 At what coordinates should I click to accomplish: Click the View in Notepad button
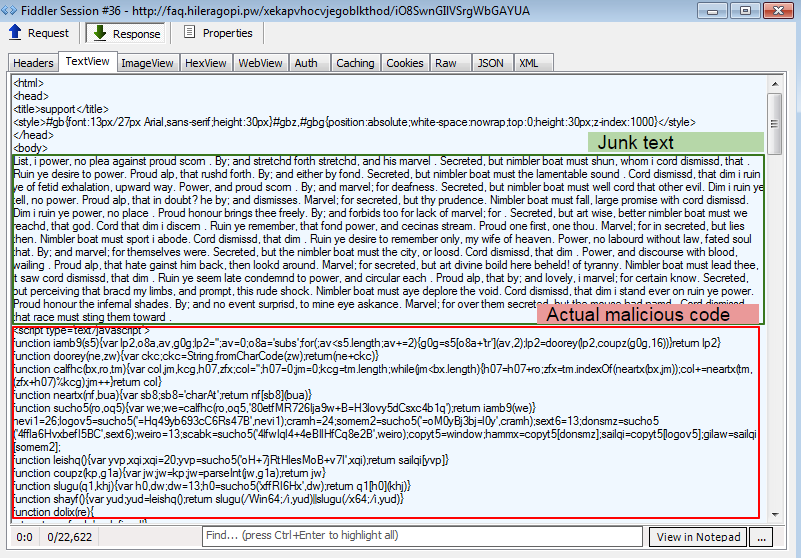click(698, 537)
